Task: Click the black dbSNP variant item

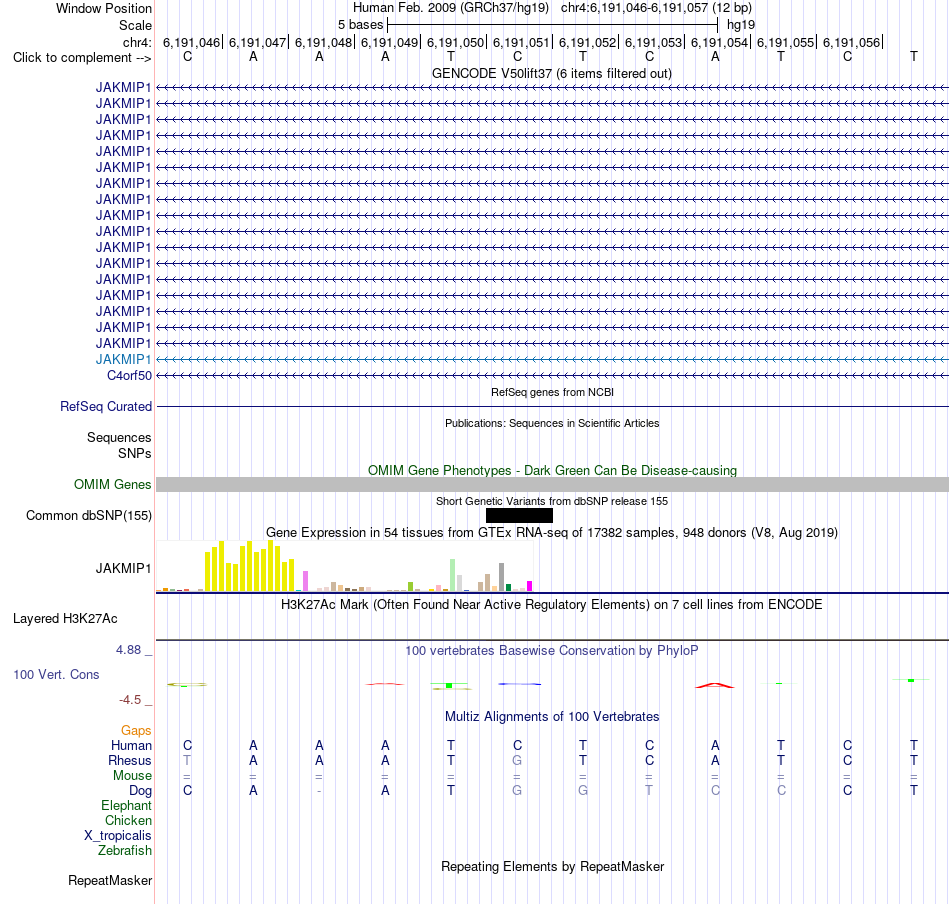Action: click(519, 516)
